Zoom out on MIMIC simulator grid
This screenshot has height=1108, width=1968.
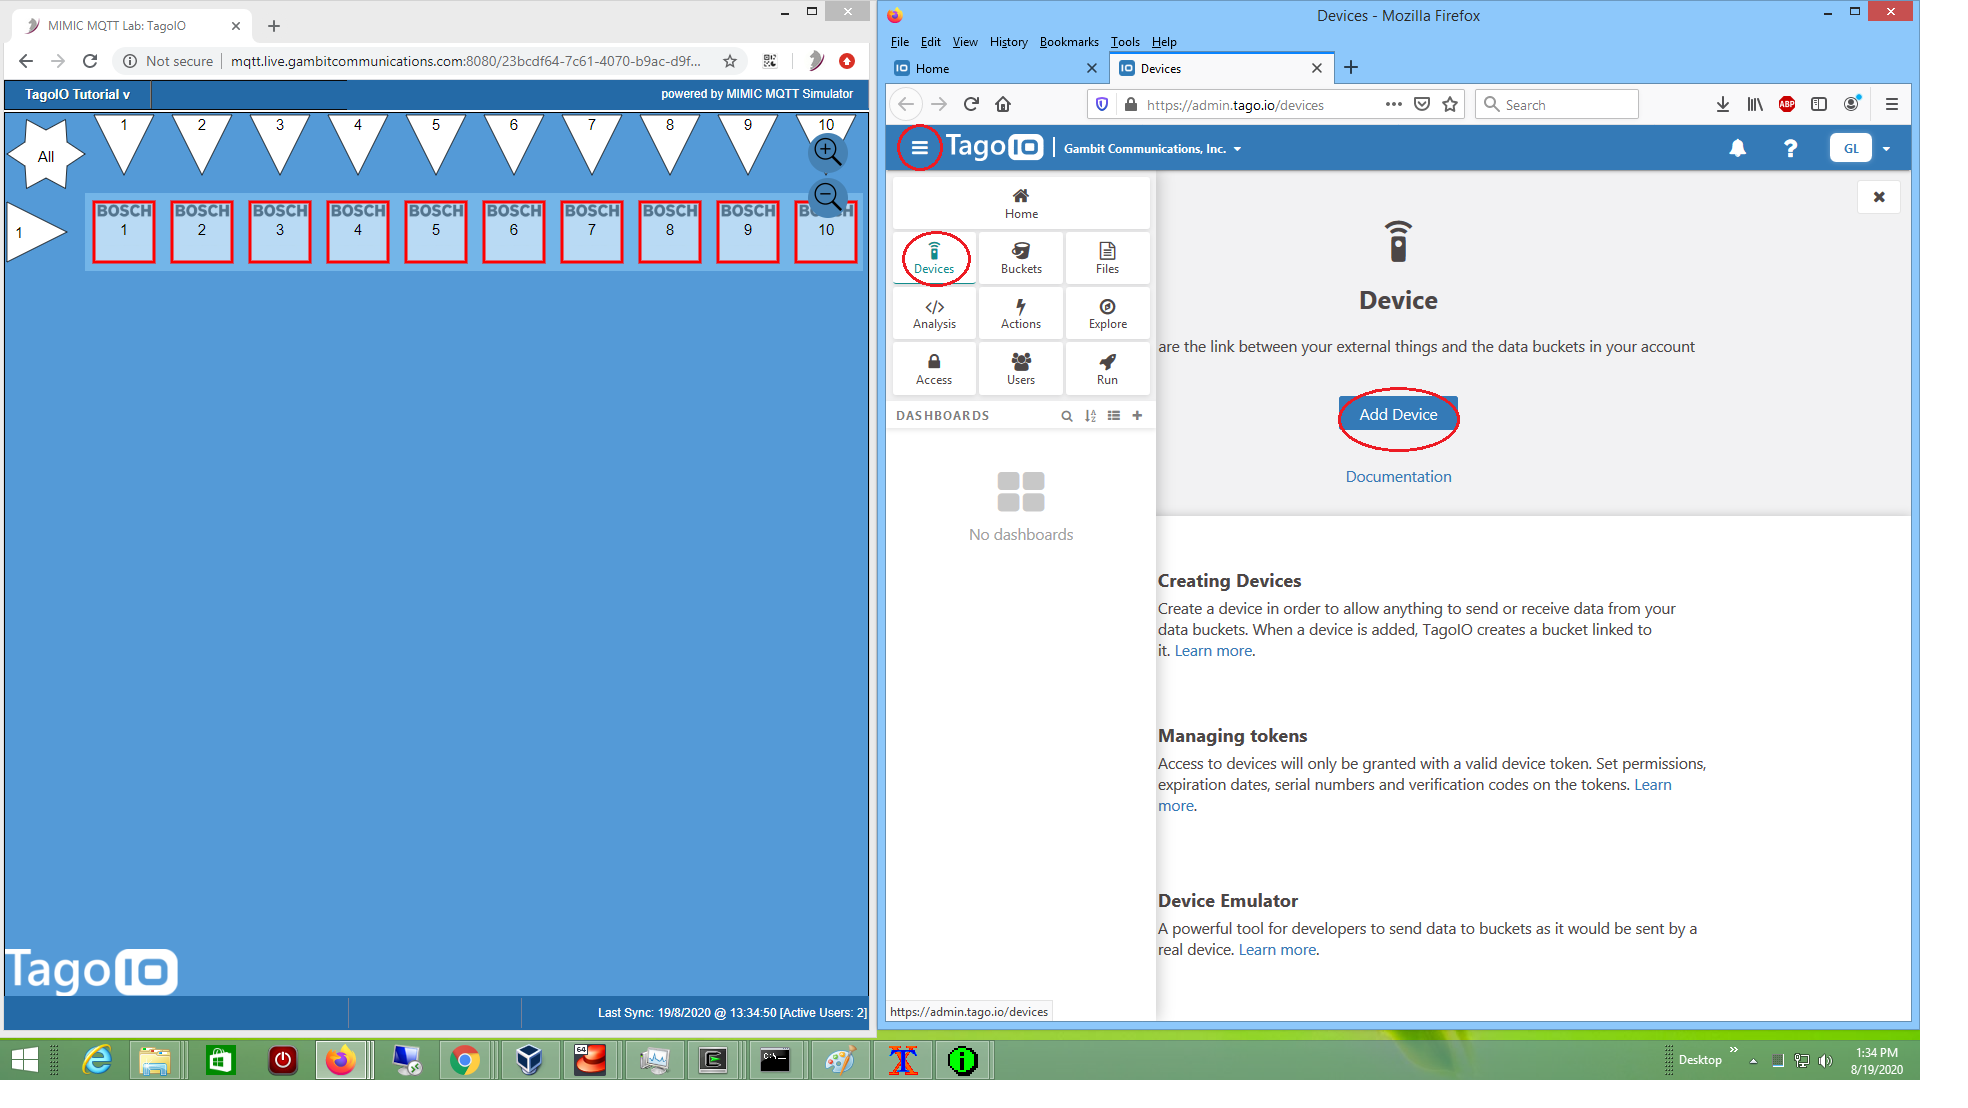click(x=827, y=196)
